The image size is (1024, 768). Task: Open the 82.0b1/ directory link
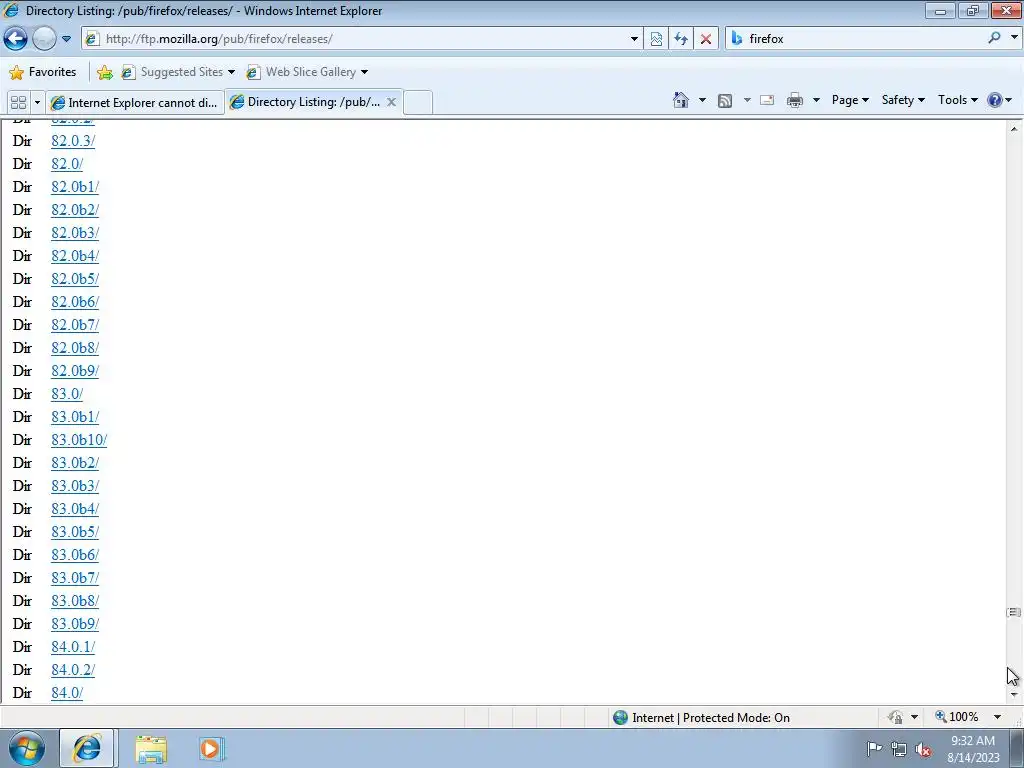(x=75, y=187)
